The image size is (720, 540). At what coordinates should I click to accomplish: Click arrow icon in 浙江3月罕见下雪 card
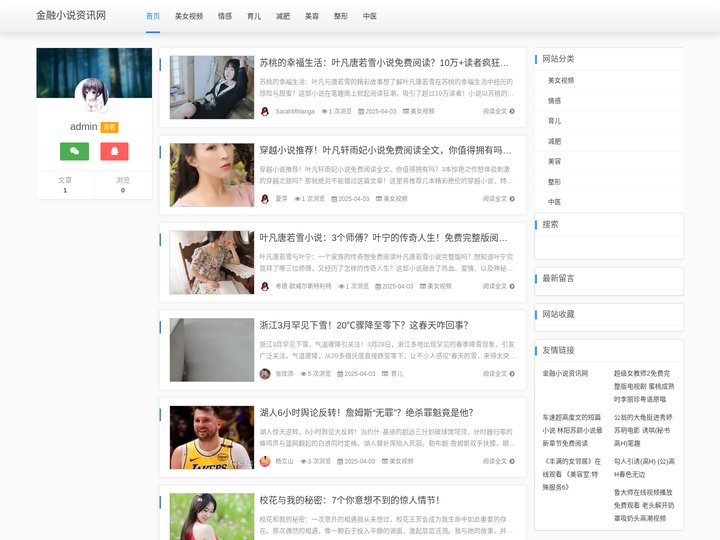[512, 374]
